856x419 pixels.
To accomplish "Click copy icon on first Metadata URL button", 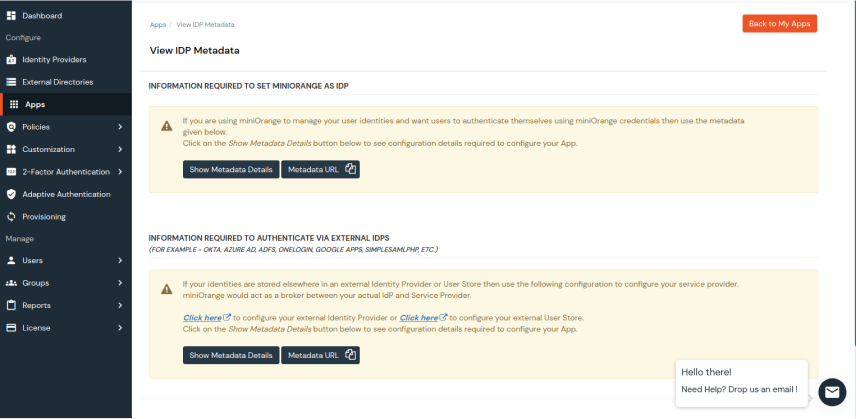I will click(350, 169).
